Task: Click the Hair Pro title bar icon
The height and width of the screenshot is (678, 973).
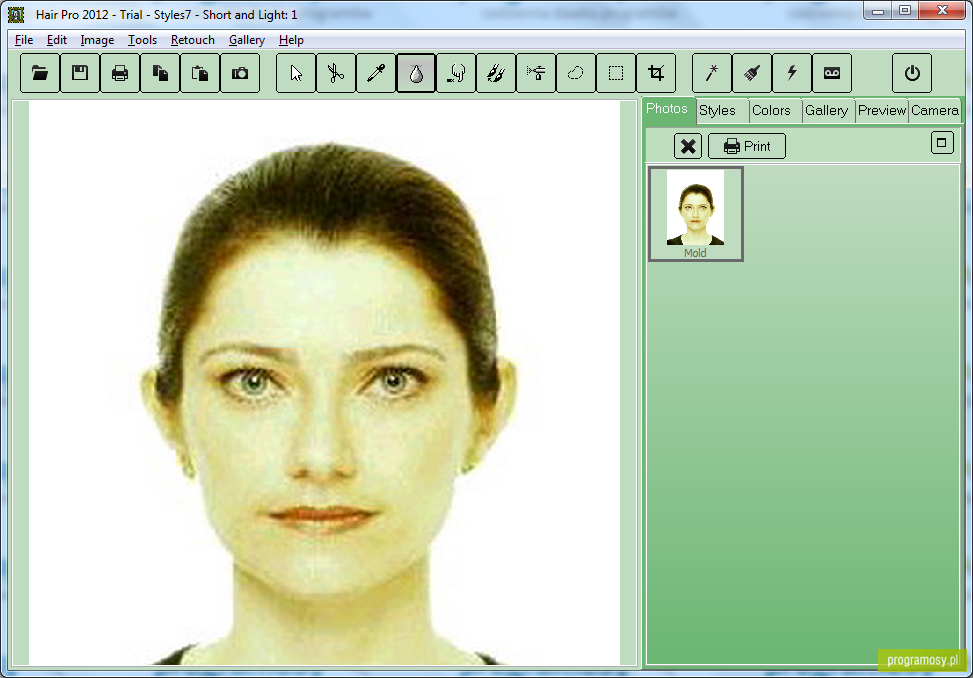Action: (16, 14)
